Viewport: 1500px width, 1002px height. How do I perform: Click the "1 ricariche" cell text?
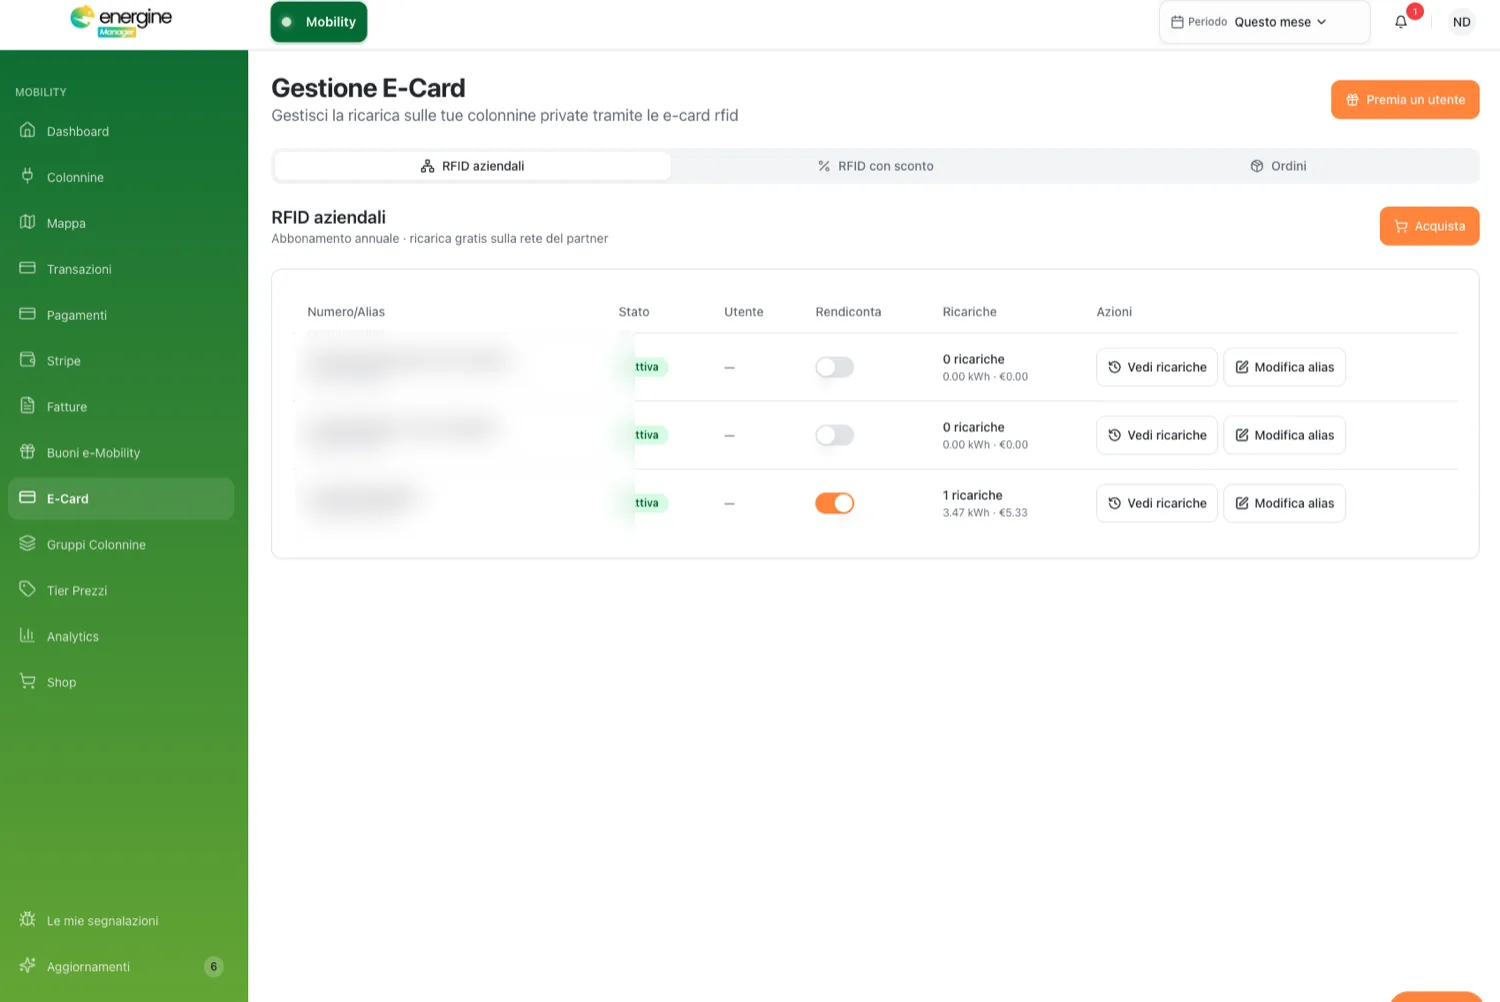pyautogui.click(x=972, y=495)
